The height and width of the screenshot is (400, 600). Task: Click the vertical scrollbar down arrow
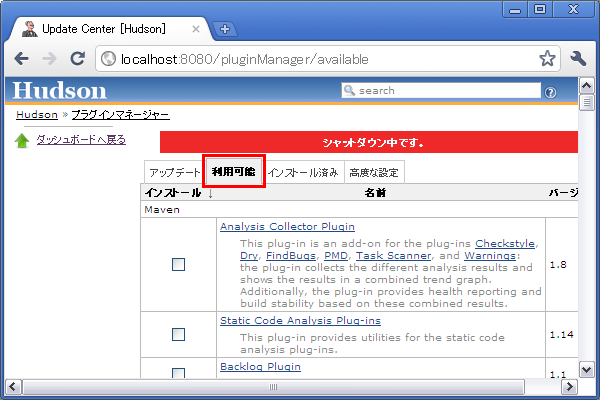[586, 370]
